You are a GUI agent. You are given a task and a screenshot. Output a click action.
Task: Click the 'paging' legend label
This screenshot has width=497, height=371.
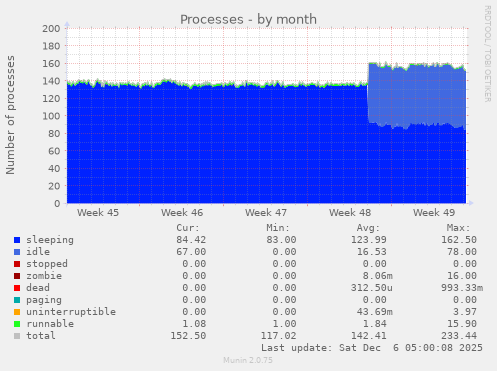(x=44, y=300)
